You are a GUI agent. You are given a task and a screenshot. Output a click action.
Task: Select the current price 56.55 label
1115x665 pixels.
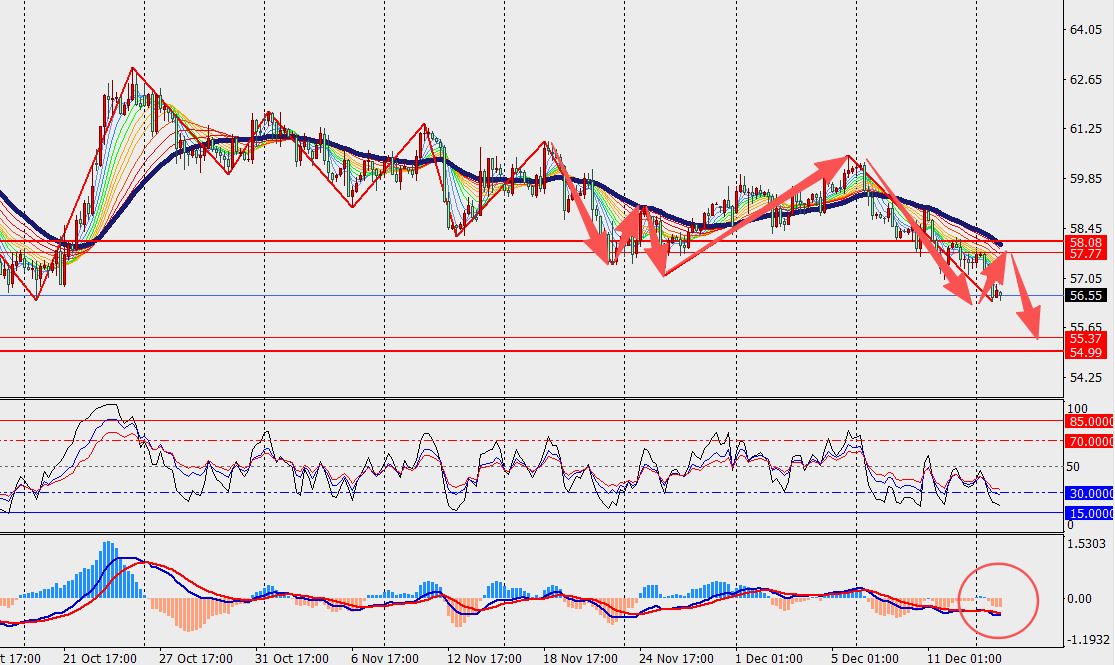pos(1085,296)
